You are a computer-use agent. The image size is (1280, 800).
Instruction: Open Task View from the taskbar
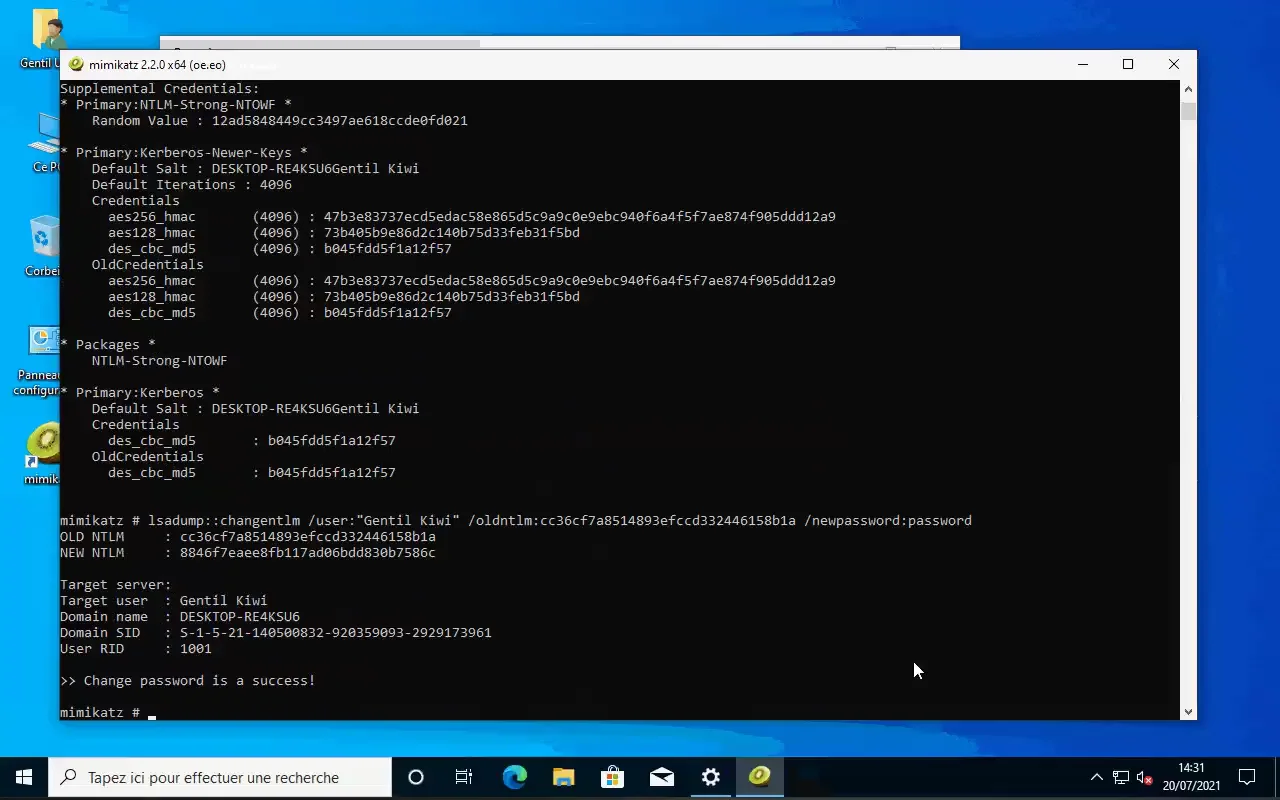point(464,777)
